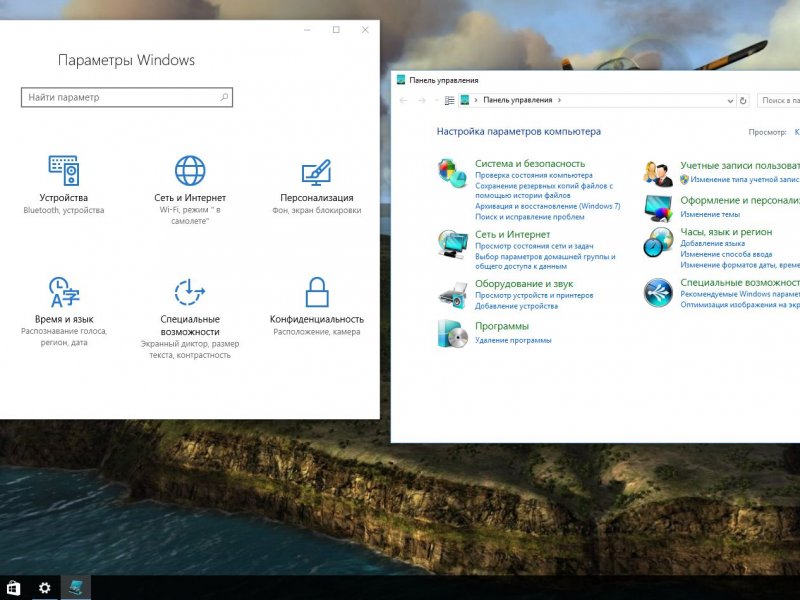Click the Добавление языка link
The image size is (800, 600).
712,243
